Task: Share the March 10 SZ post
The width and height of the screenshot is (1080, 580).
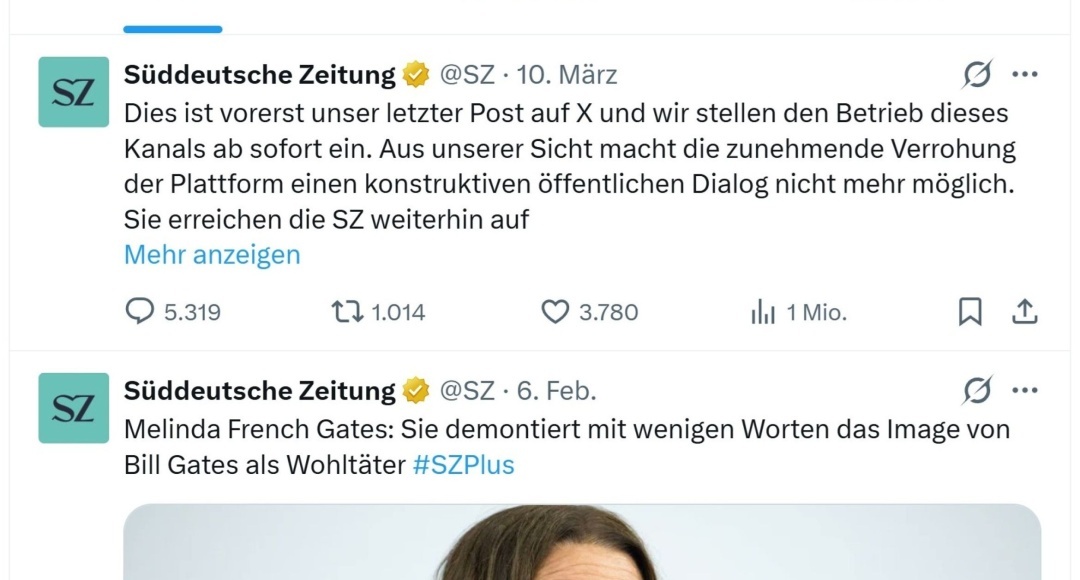Action: click(x=1024, y=312)
